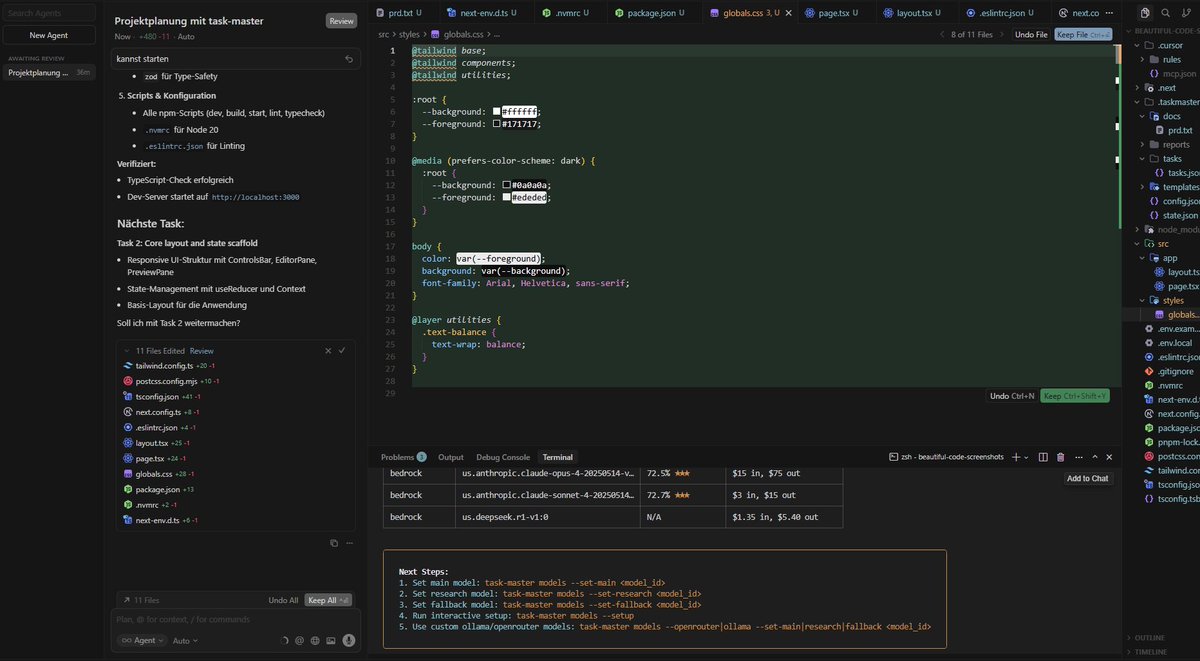The width and height of the screenshot is (1200, 661).
Task: Select the Projektplanung agent in the sidebar
Action: click(49, 72)
